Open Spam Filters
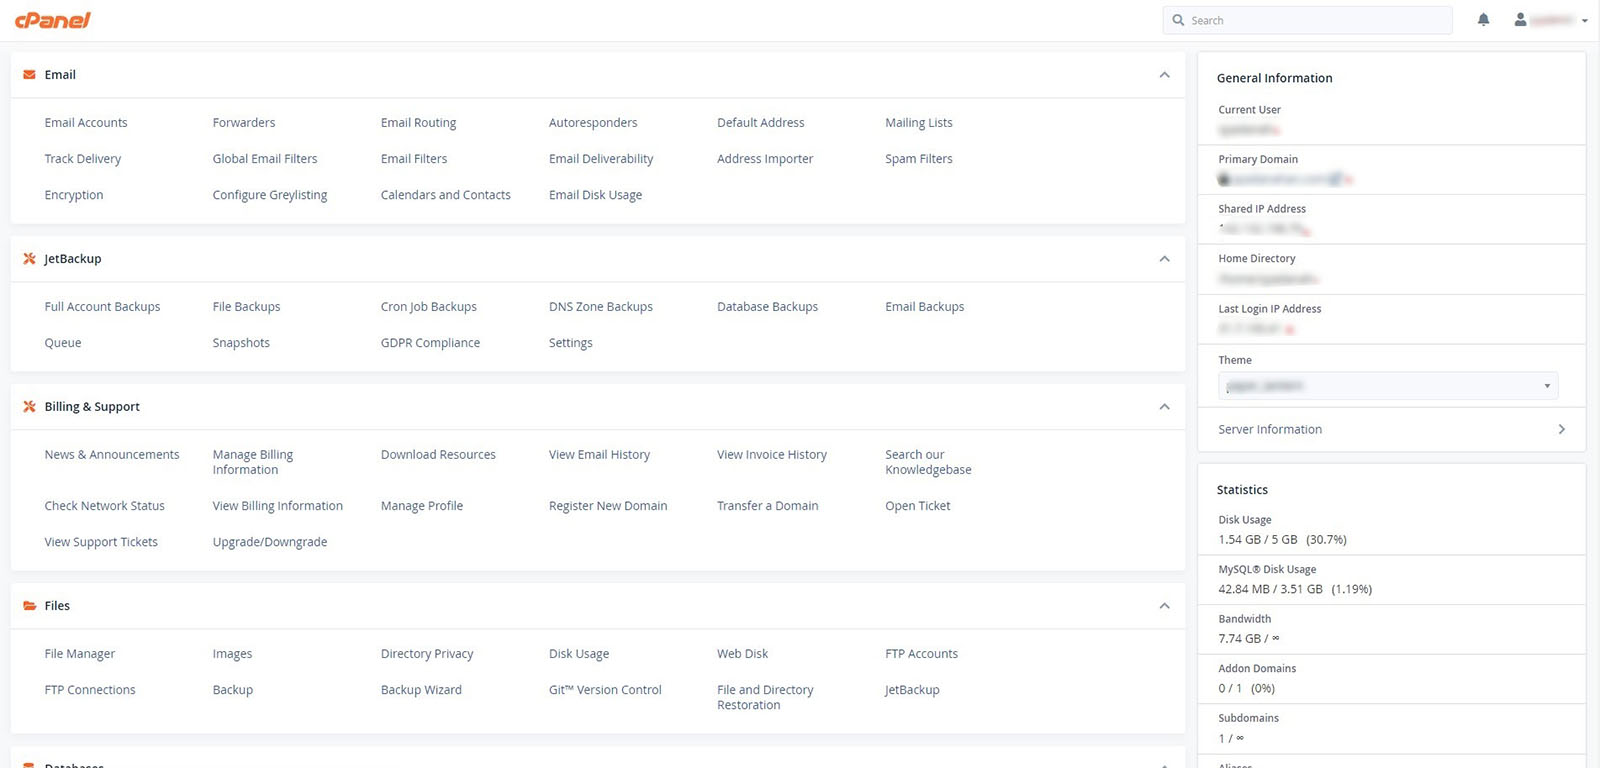The width and height of the screenshot is (1600, 768). [x=918, y=159]
